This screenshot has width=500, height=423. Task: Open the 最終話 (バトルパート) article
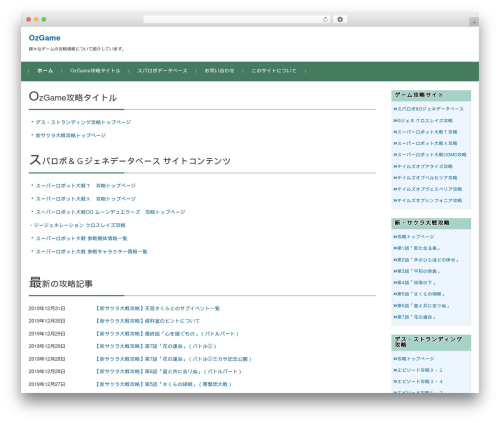click(x=167, y=334)
